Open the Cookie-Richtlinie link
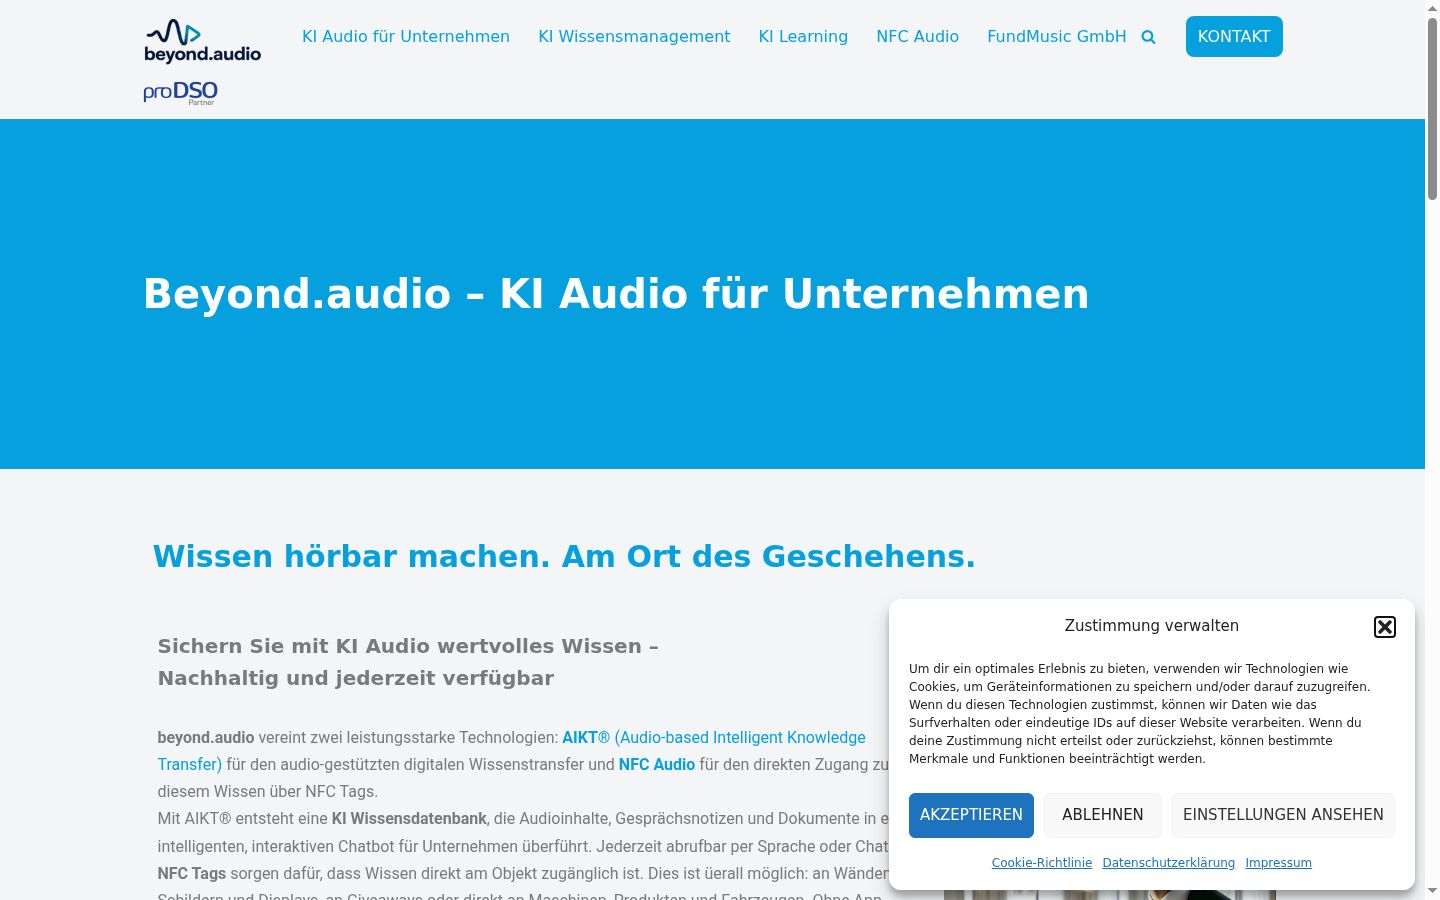Screen dimensions: 1440x900 coord(1042,863)
